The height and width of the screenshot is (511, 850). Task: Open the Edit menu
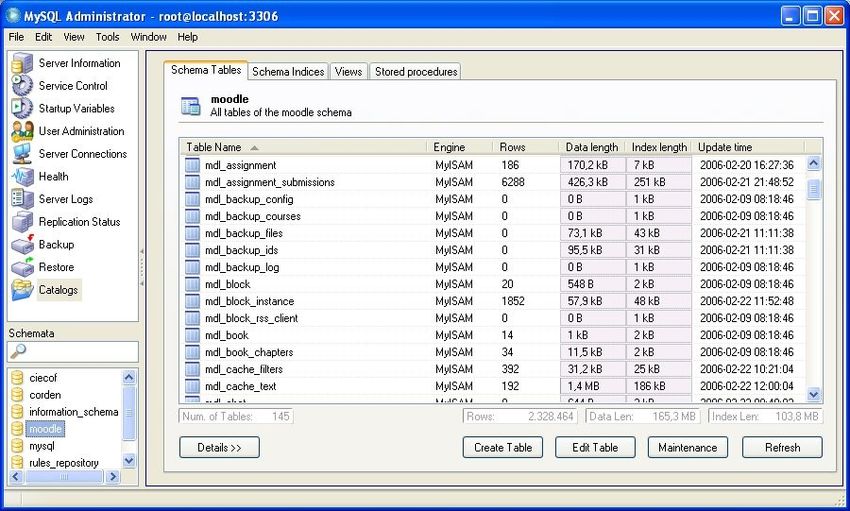pos(43,37)
